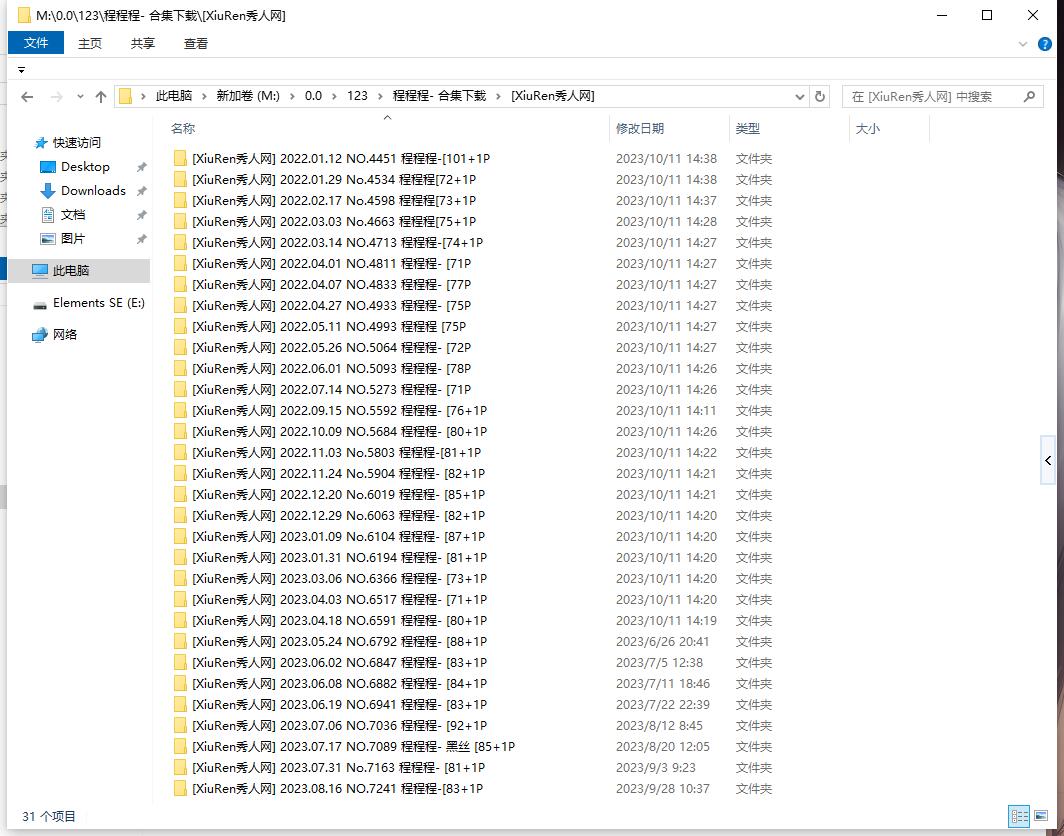Click the side panel collapse arrow at right edge
The image size is (1064, 836).
click(1048, 461)
